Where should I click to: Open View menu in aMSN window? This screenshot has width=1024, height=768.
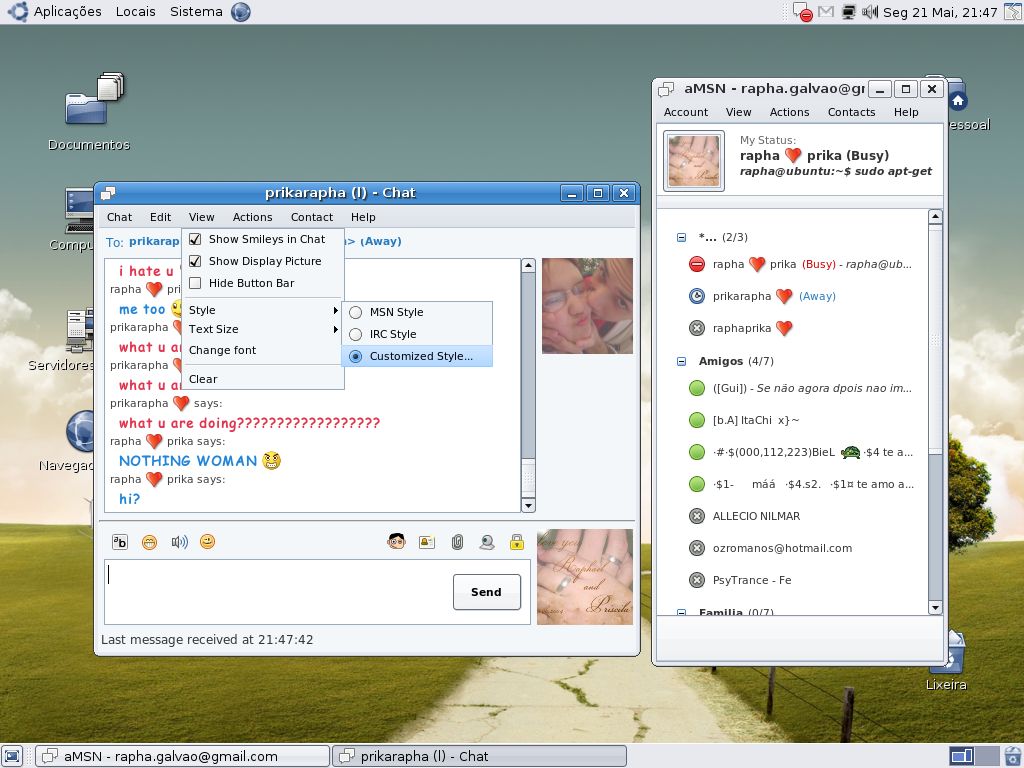(x=739, y=112)
